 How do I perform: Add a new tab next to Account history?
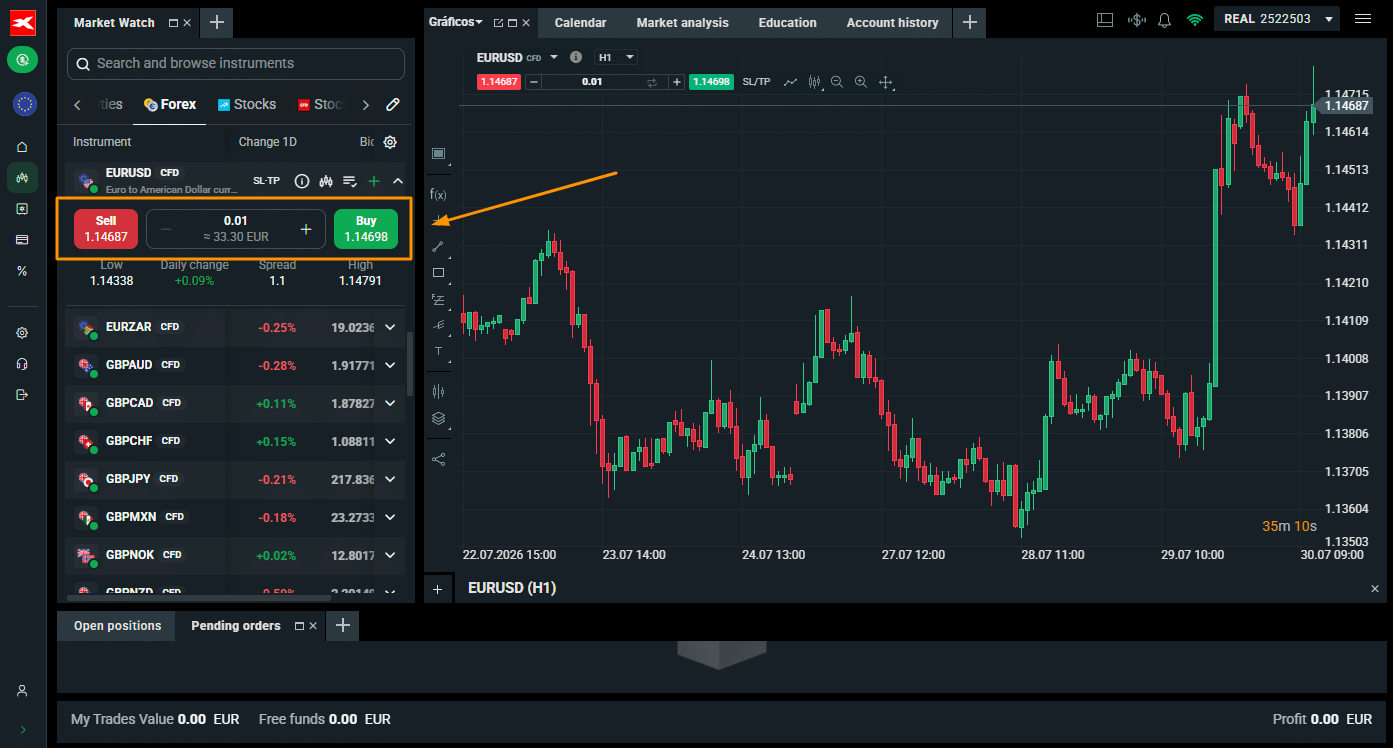click(x=969, y=22)
